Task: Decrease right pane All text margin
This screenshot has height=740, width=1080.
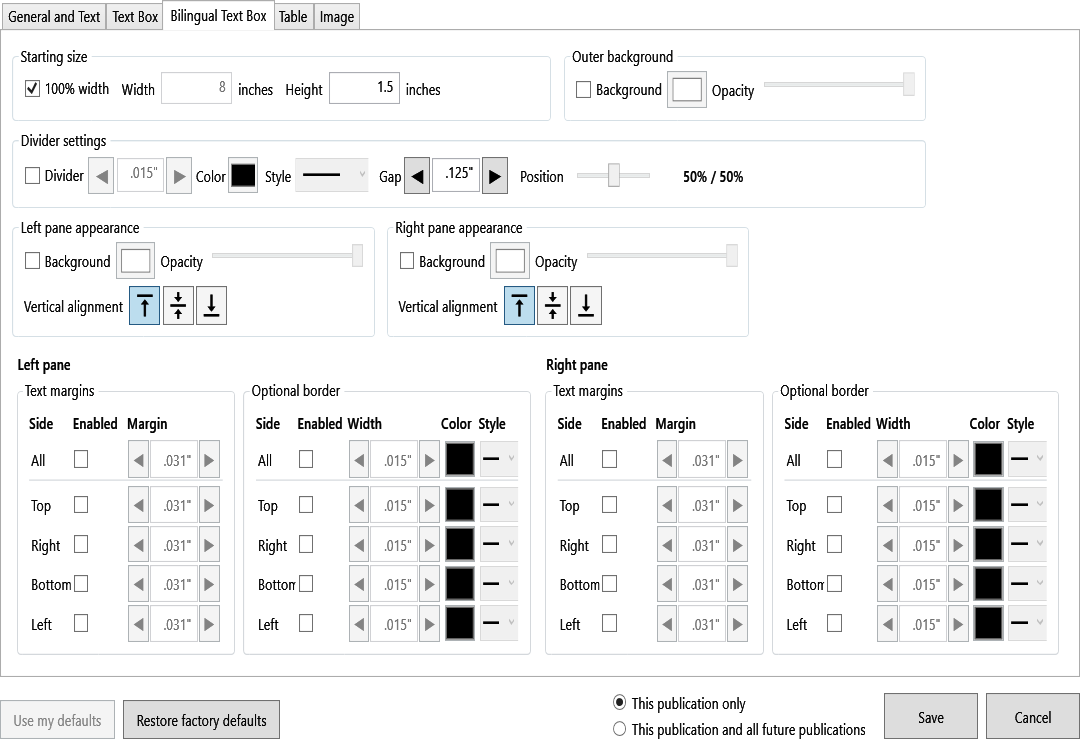Action: [x=667, y=460]
